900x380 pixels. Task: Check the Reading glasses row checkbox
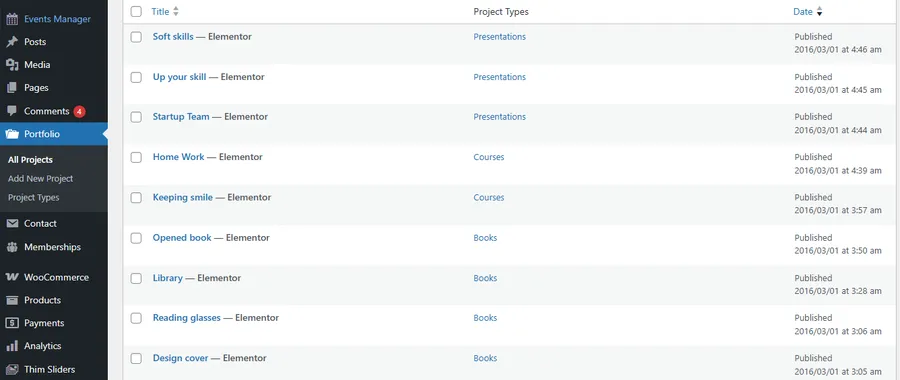(x=136, y=318)
